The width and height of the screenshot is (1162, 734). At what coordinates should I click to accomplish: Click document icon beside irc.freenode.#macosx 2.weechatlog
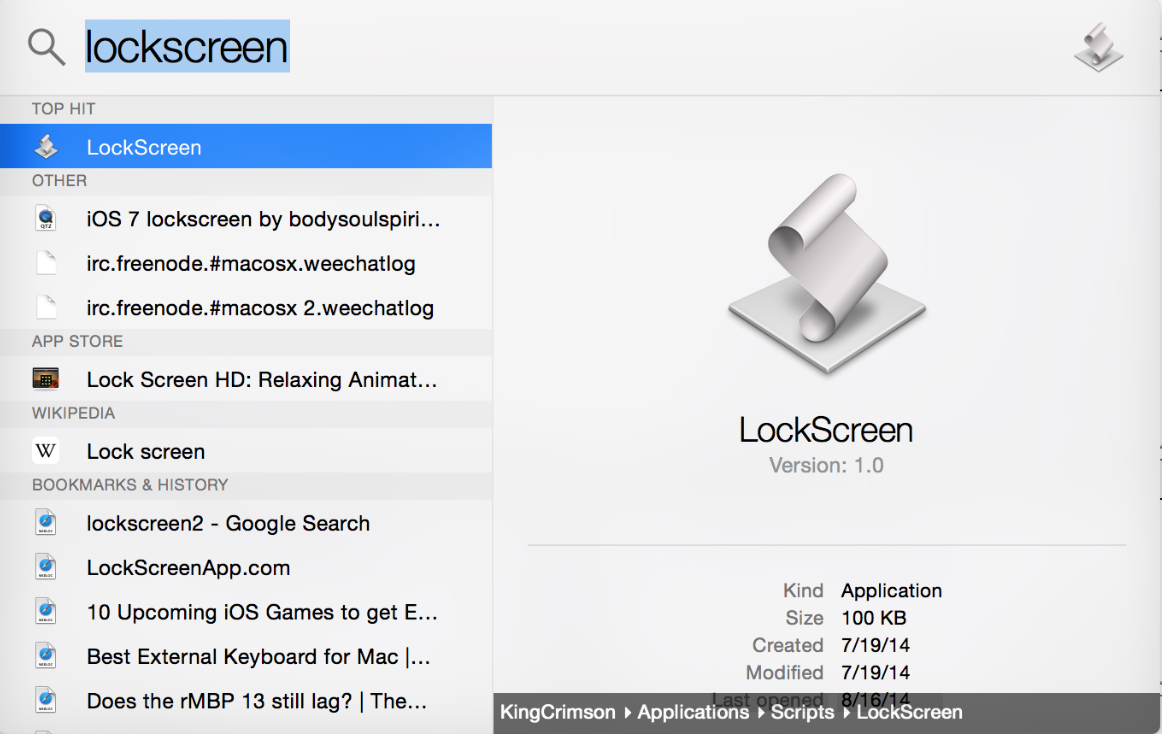tap(46, 308)
